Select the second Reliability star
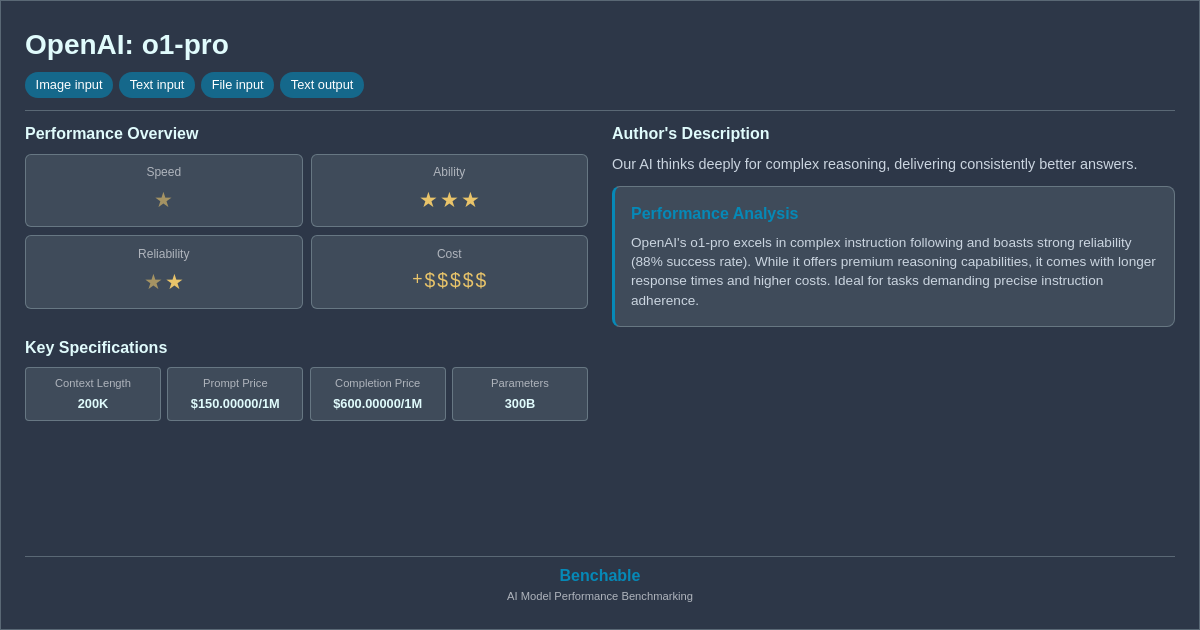1200x630 pixels. click(174, 281)
